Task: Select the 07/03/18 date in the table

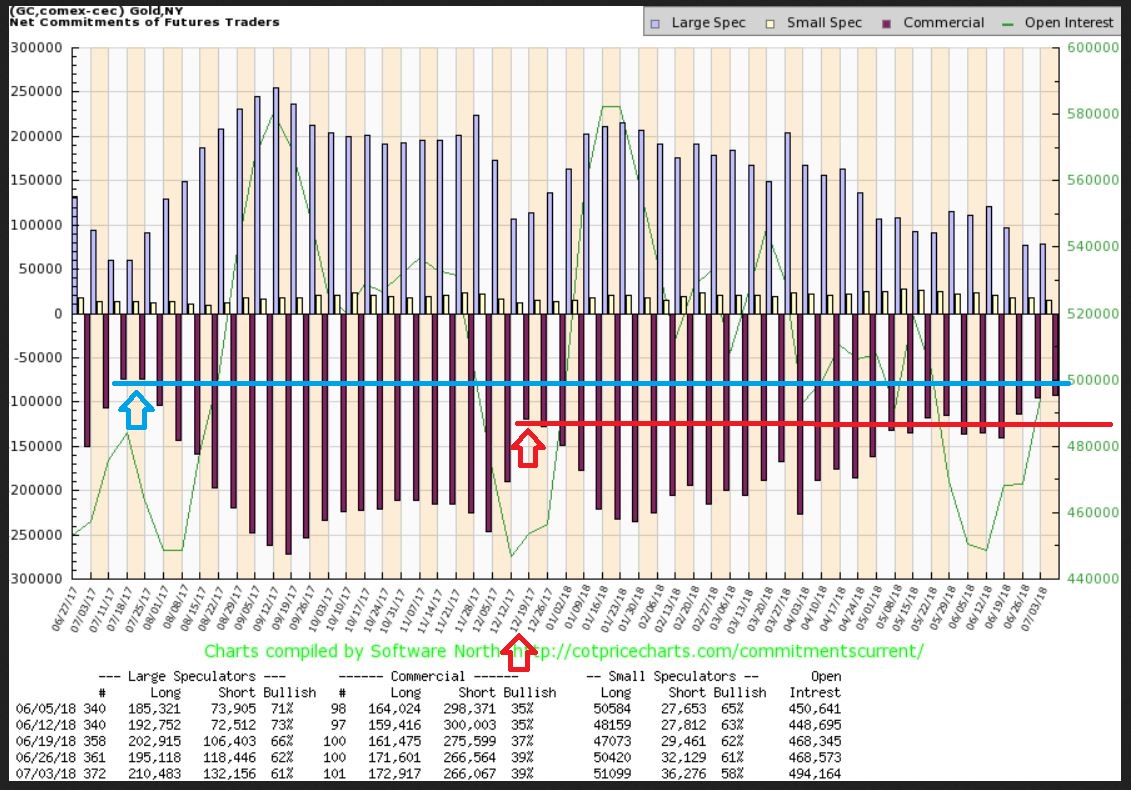Action: pos(45,773)
